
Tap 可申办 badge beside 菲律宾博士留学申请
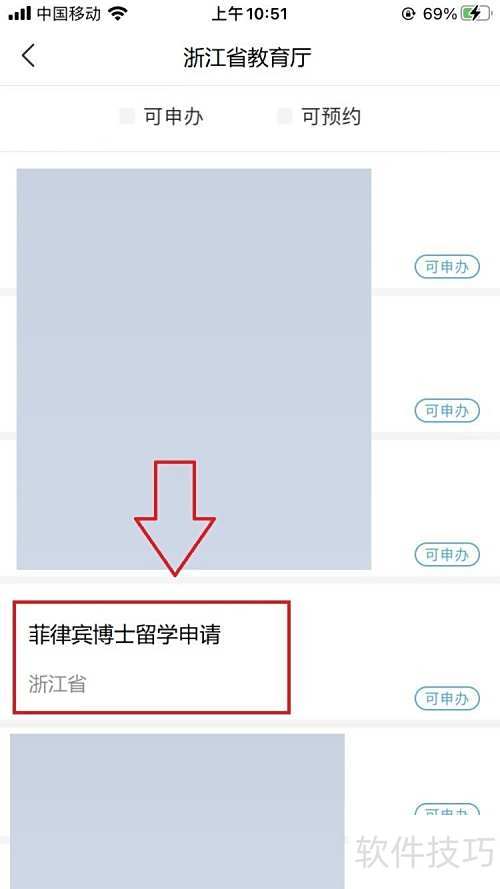point(447,698)
